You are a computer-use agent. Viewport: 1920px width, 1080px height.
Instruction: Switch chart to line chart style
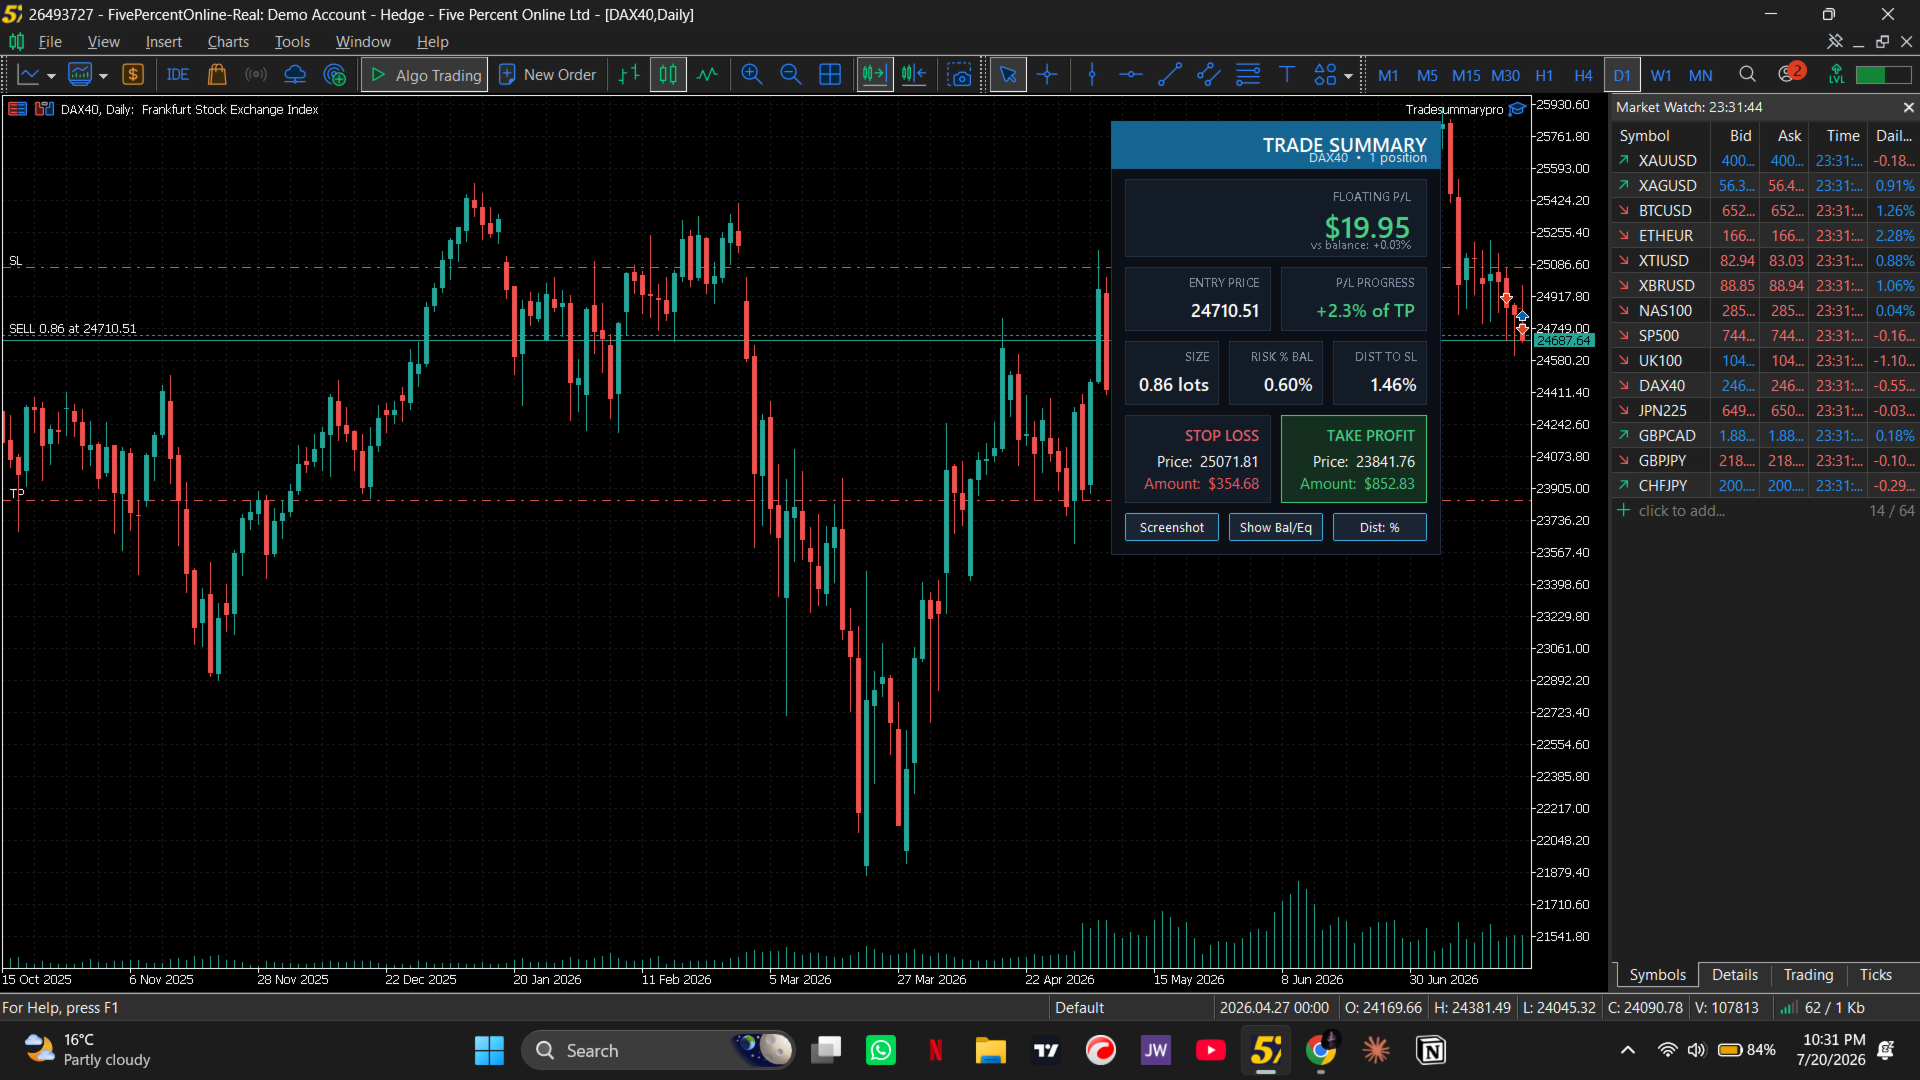(707, 75)
